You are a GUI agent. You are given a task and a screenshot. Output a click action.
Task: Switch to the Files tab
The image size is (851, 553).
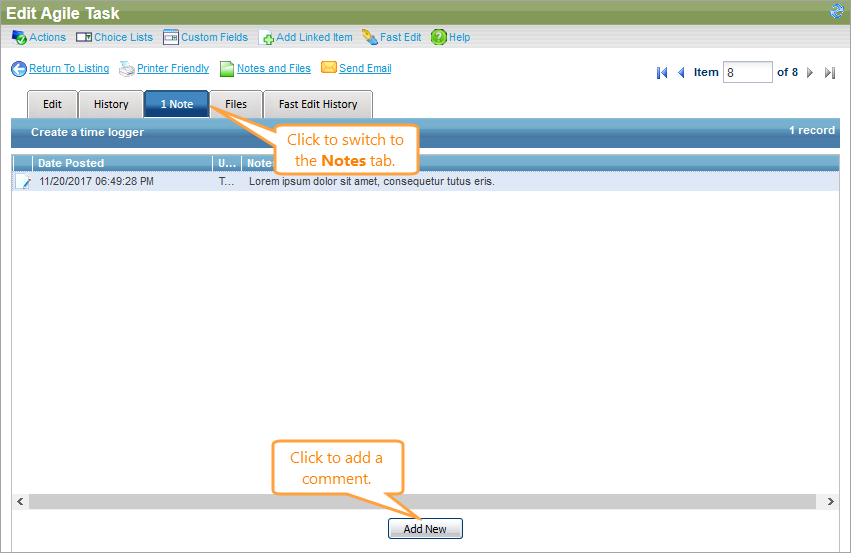pos(236,104)
